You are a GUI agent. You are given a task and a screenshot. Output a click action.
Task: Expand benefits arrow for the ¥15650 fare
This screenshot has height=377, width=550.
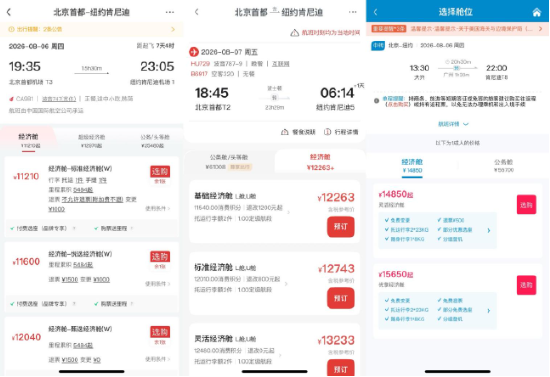(x=489, y=311)
